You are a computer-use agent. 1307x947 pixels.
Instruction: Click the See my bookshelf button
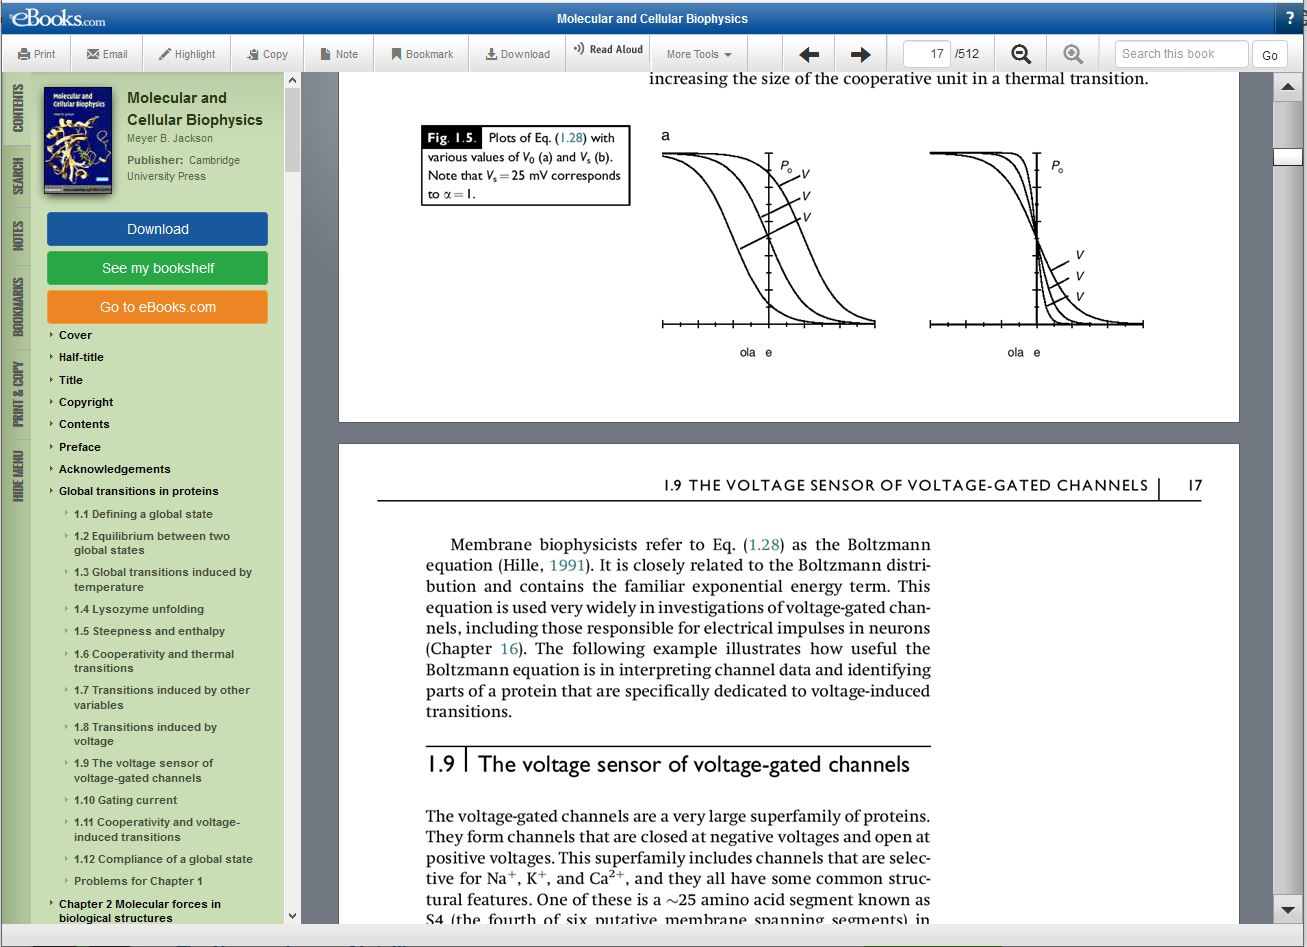(157, 268)
